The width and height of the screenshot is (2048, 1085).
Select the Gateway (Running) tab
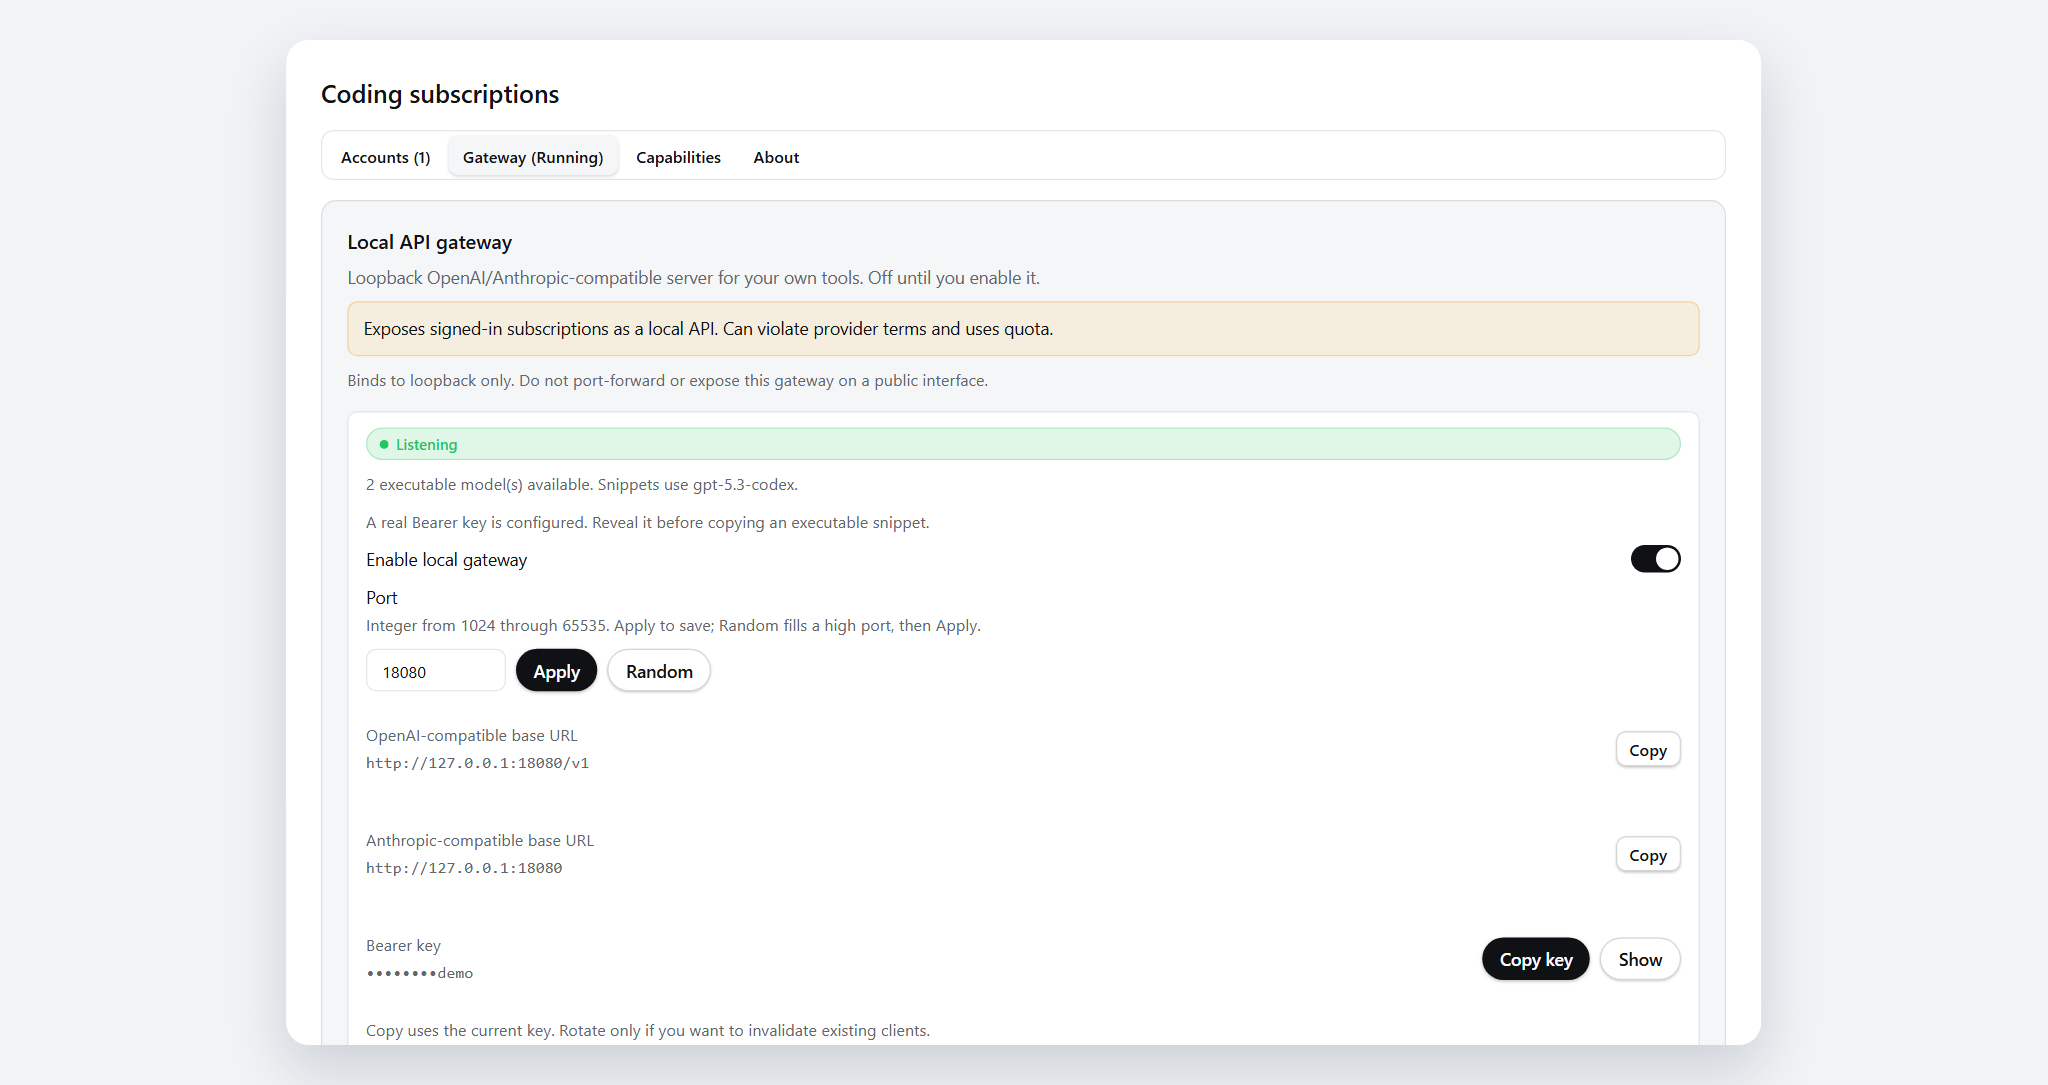click(533, 157)
